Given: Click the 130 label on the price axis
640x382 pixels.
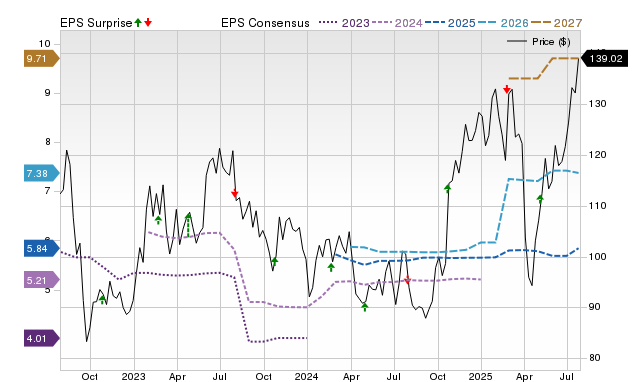Looking at the screenshot, I should (597, 104).
